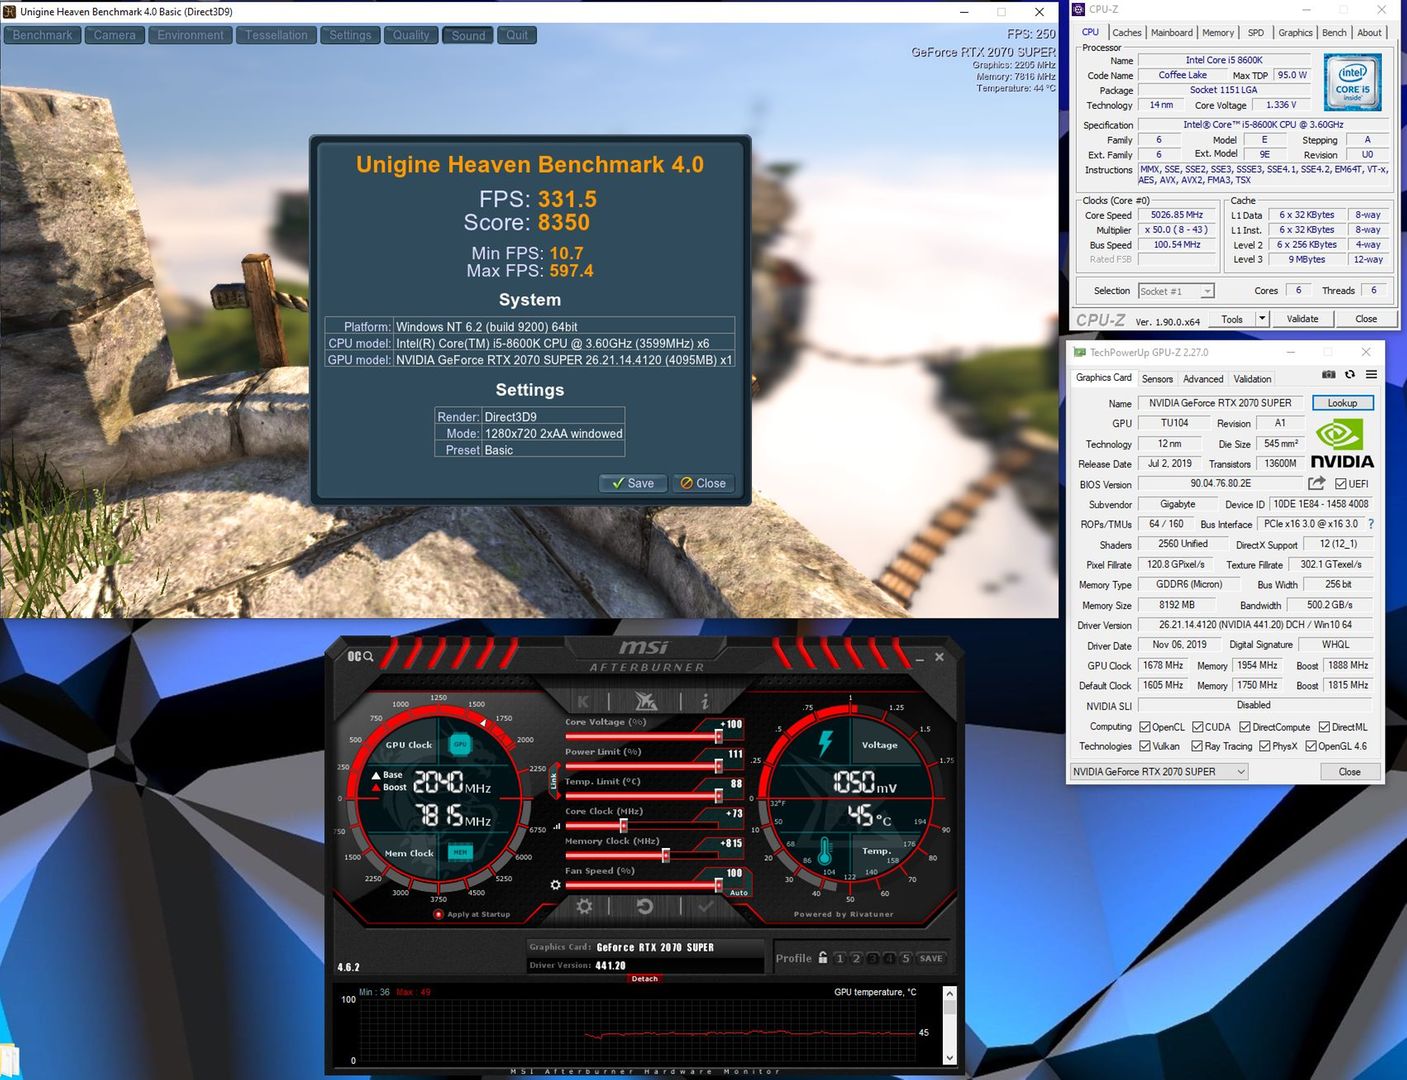1407x1080 pixels.
Task: Toggle the CUDA checkbox in GPU-Z
Action: pos(1198,727)
